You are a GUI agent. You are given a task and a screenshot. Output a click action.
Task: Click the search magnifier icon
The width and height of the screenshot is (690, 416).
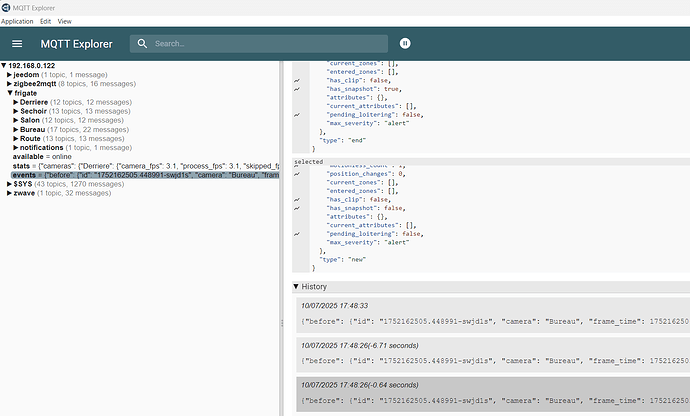142,44
